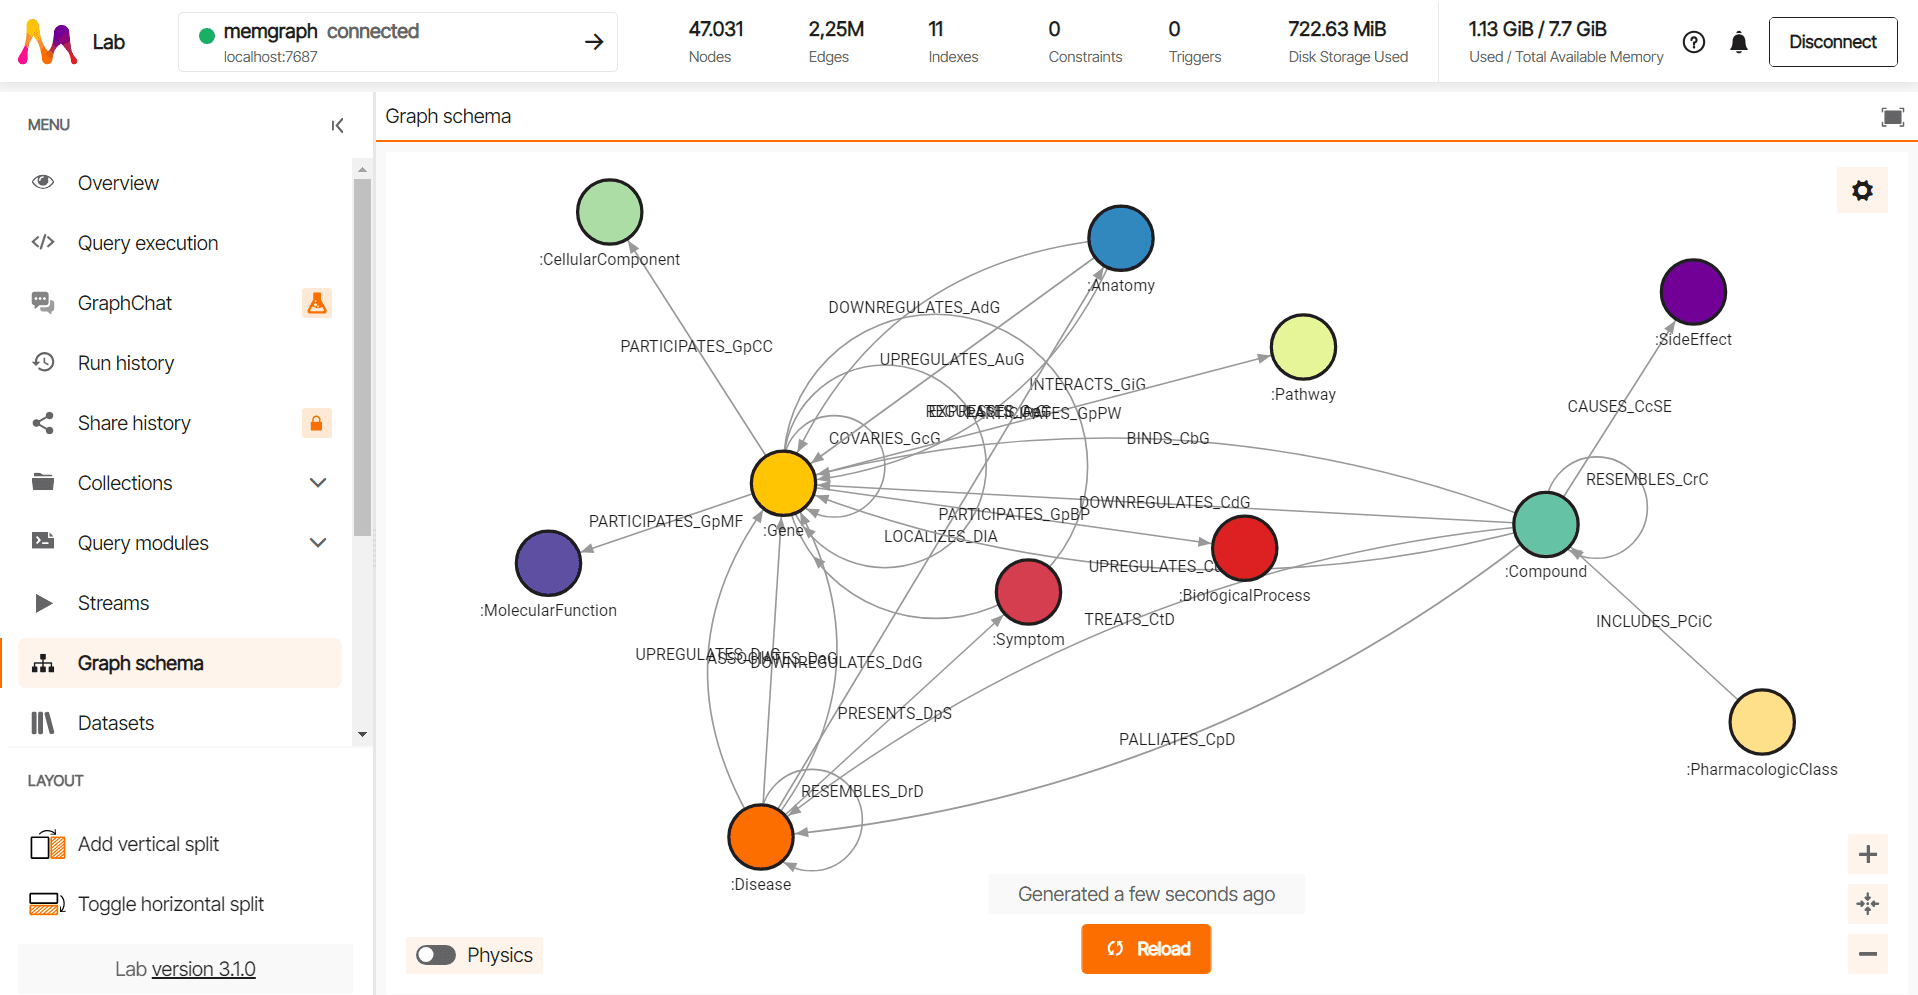Open the GraphChat panel
Screen dimensions: 1918x995
click(x=124, y=302)
